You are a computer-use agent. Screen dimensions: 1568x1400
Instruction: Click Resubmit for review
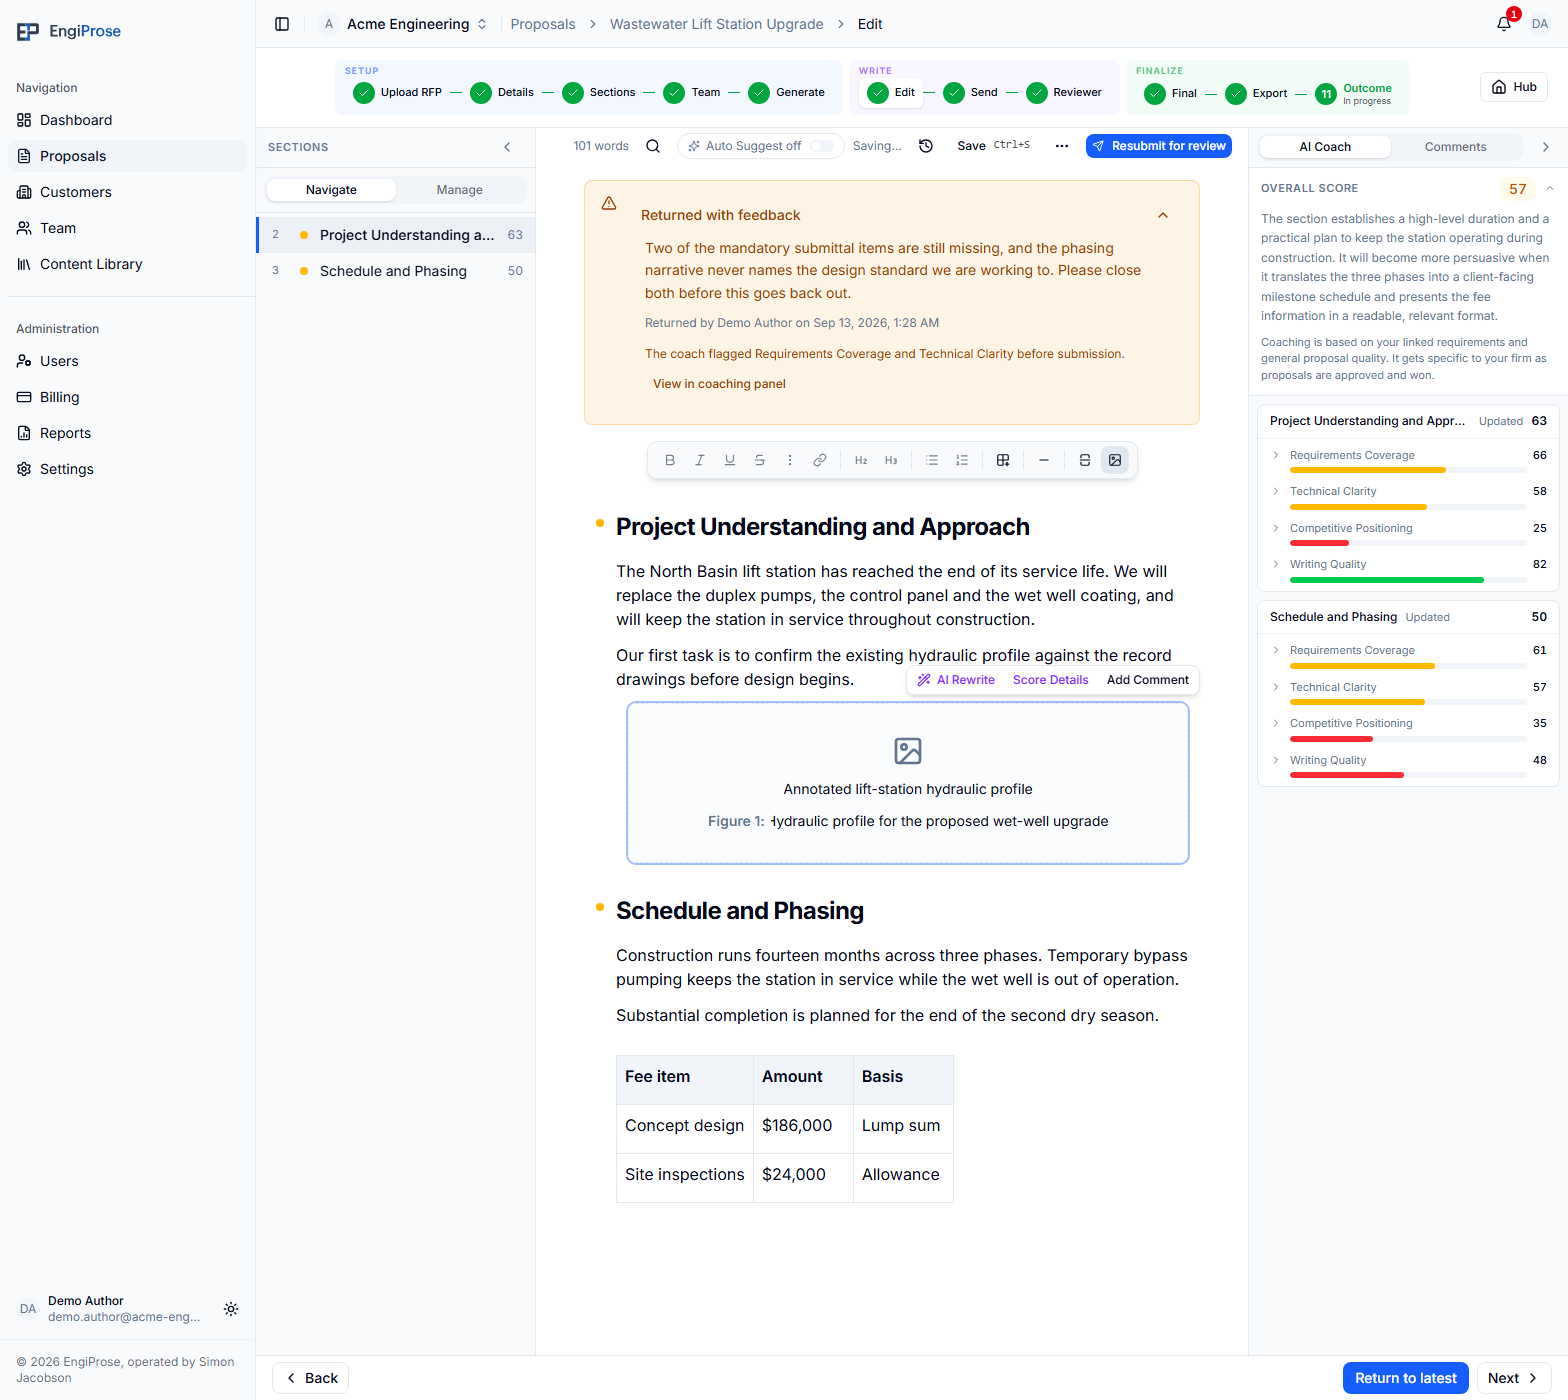(x=1159, y=146)
